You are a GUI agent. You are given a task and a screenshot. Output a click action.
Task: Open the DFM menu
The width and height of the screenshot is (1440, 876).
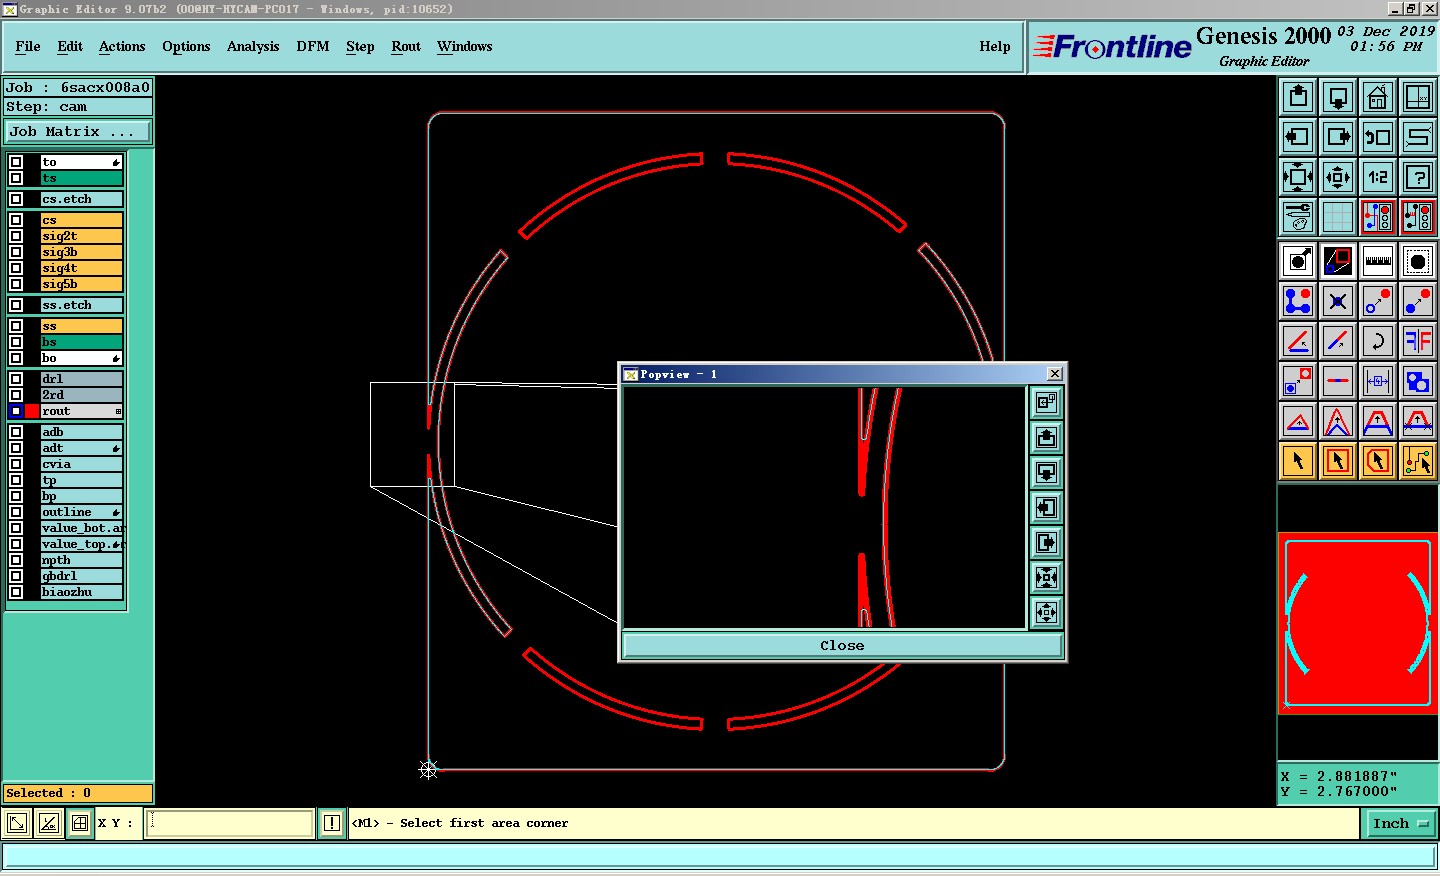coord(313,47)
